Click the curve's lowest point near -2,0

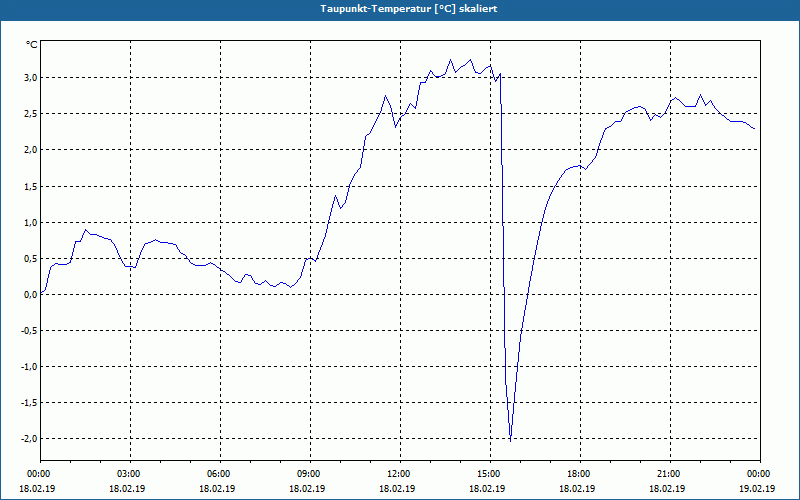coord(510,440)
